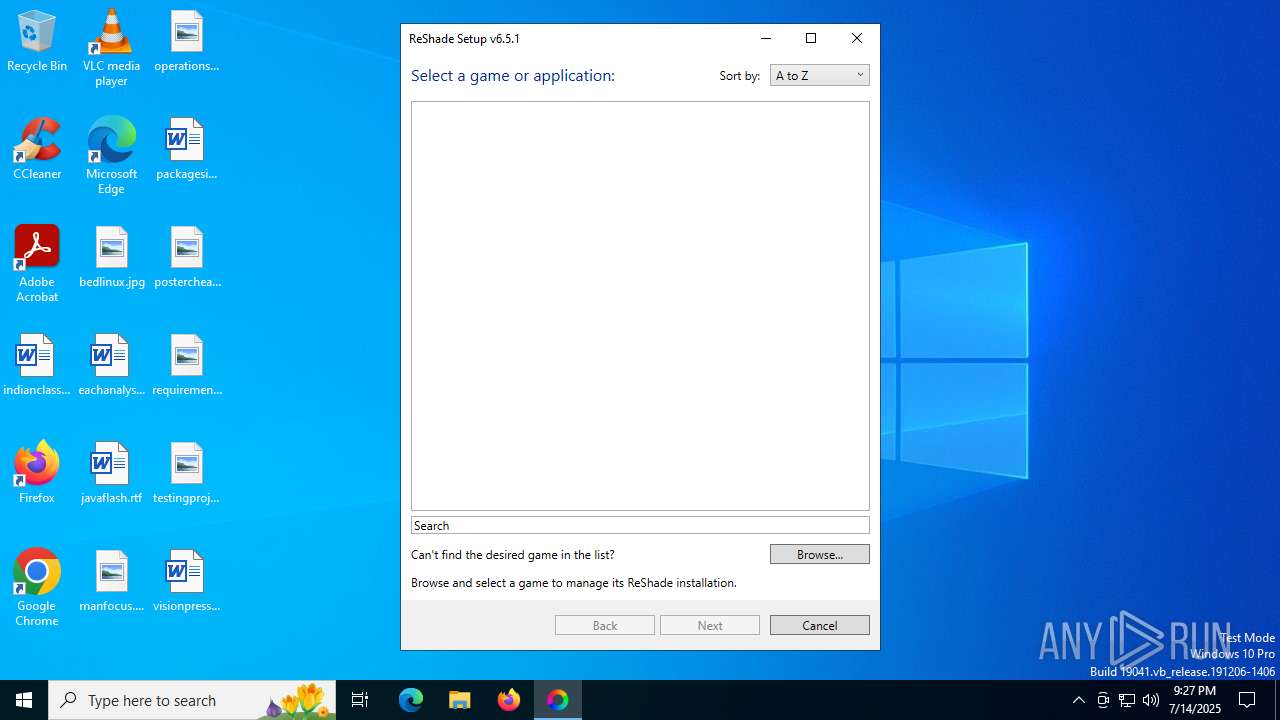Select the bedlinux.jpg file icon
Viewport: 1280px width, 720px height.
pyautogui.click(x=111, y=258)
